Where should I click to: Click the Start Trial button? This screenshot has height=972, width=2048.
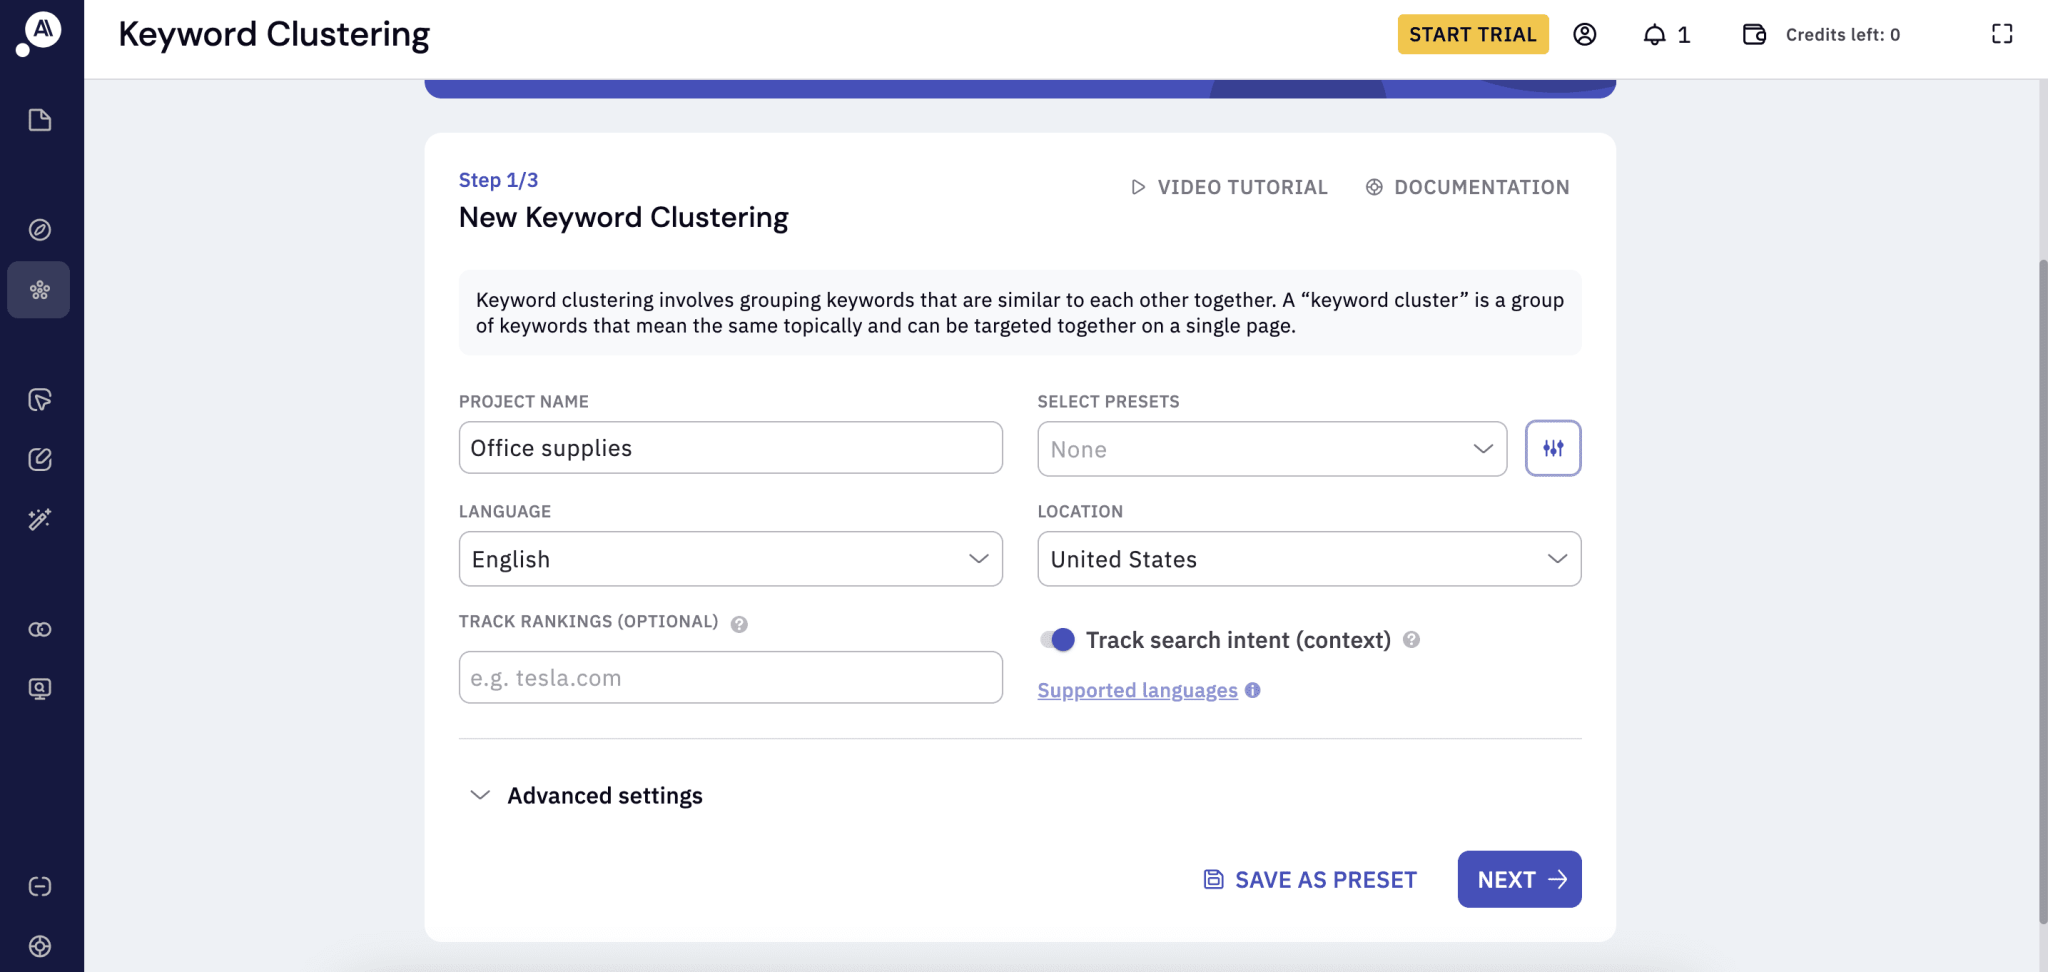[x=1471, y=34]
